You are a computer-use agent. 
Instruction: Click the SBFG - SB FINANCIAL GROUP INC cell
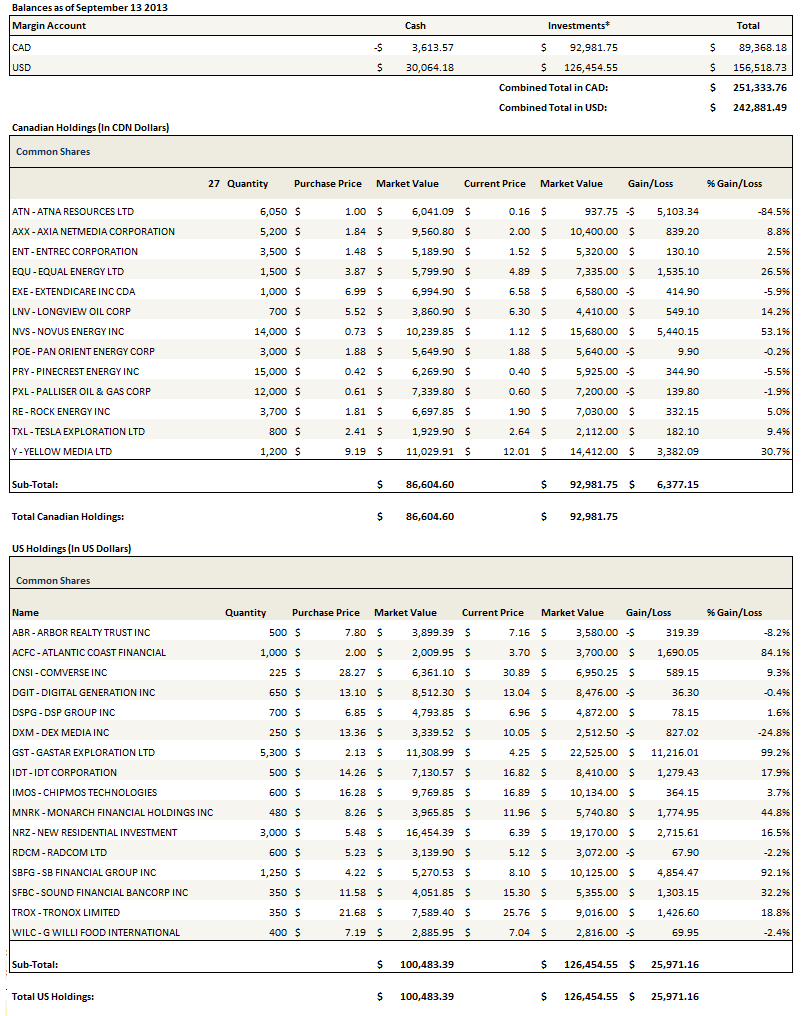84,872
